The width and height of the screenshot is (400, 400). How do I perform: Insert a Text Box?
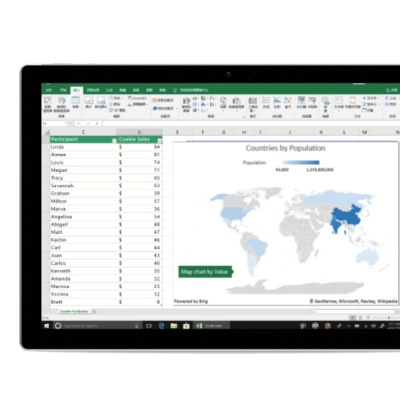(x=339, y=103)
